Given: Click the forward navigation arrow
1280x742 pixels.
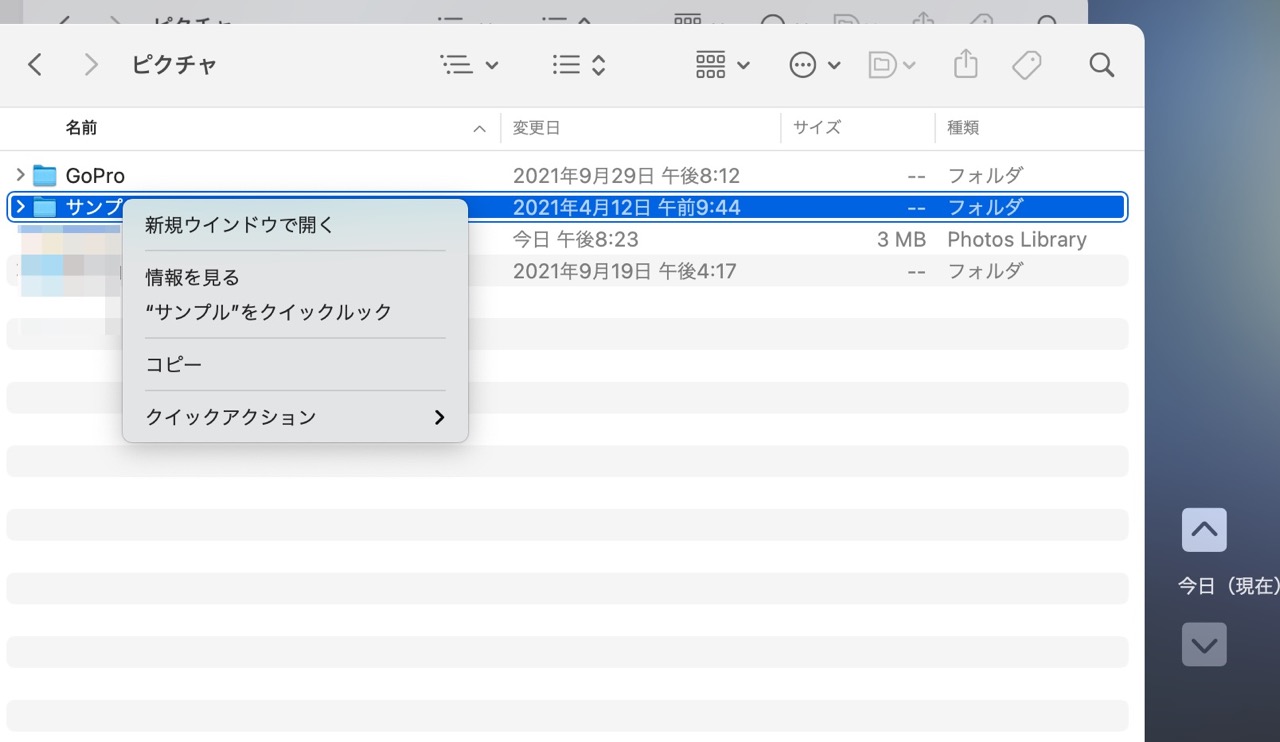Looking at the screenshot, I should [x=91, y=65].
